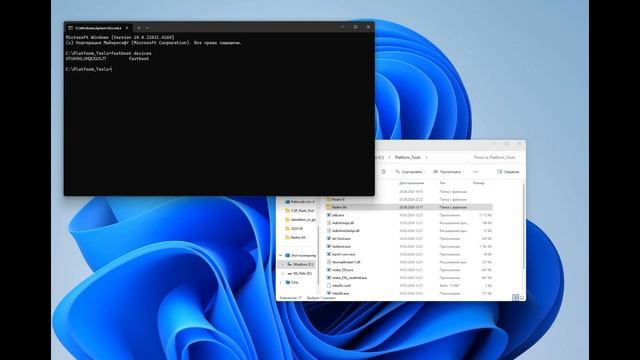Maximize the terminal window
The height and width of the screenshot is (360, 640).
click(356, 27)
